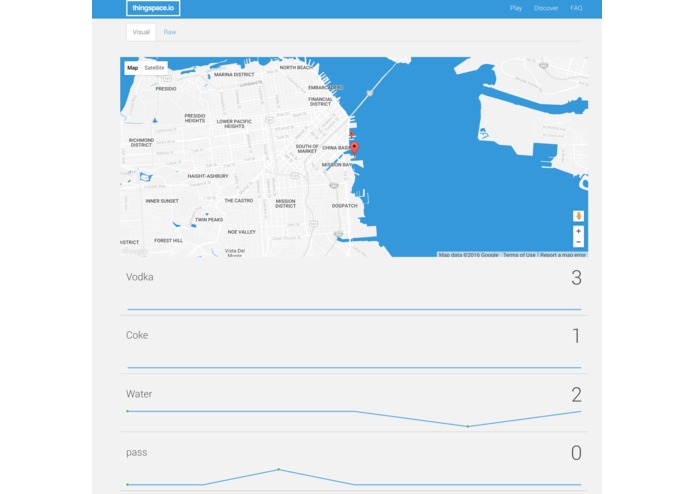Click The Castro map label

[x=238, y=200]
